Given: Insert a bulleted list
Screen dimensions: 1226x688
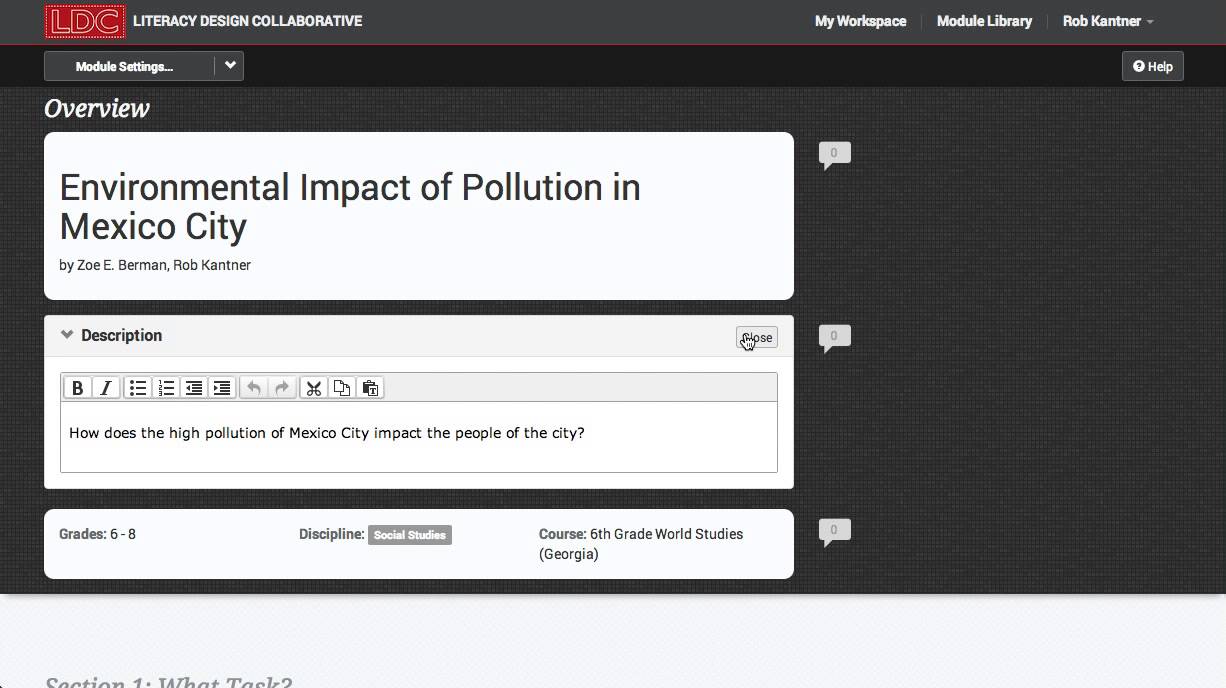Looking at the screenshot, I should pyautogui.click(x=138, y=388).
